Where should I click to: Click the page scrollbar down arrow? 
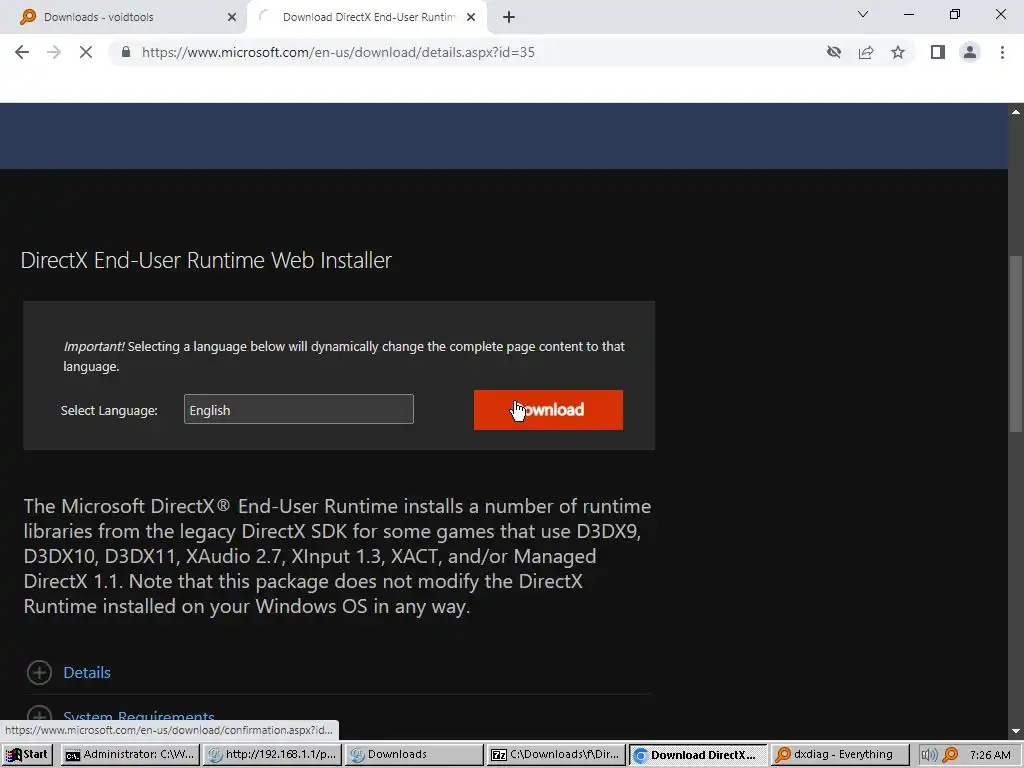click(x=1016, y=731)
